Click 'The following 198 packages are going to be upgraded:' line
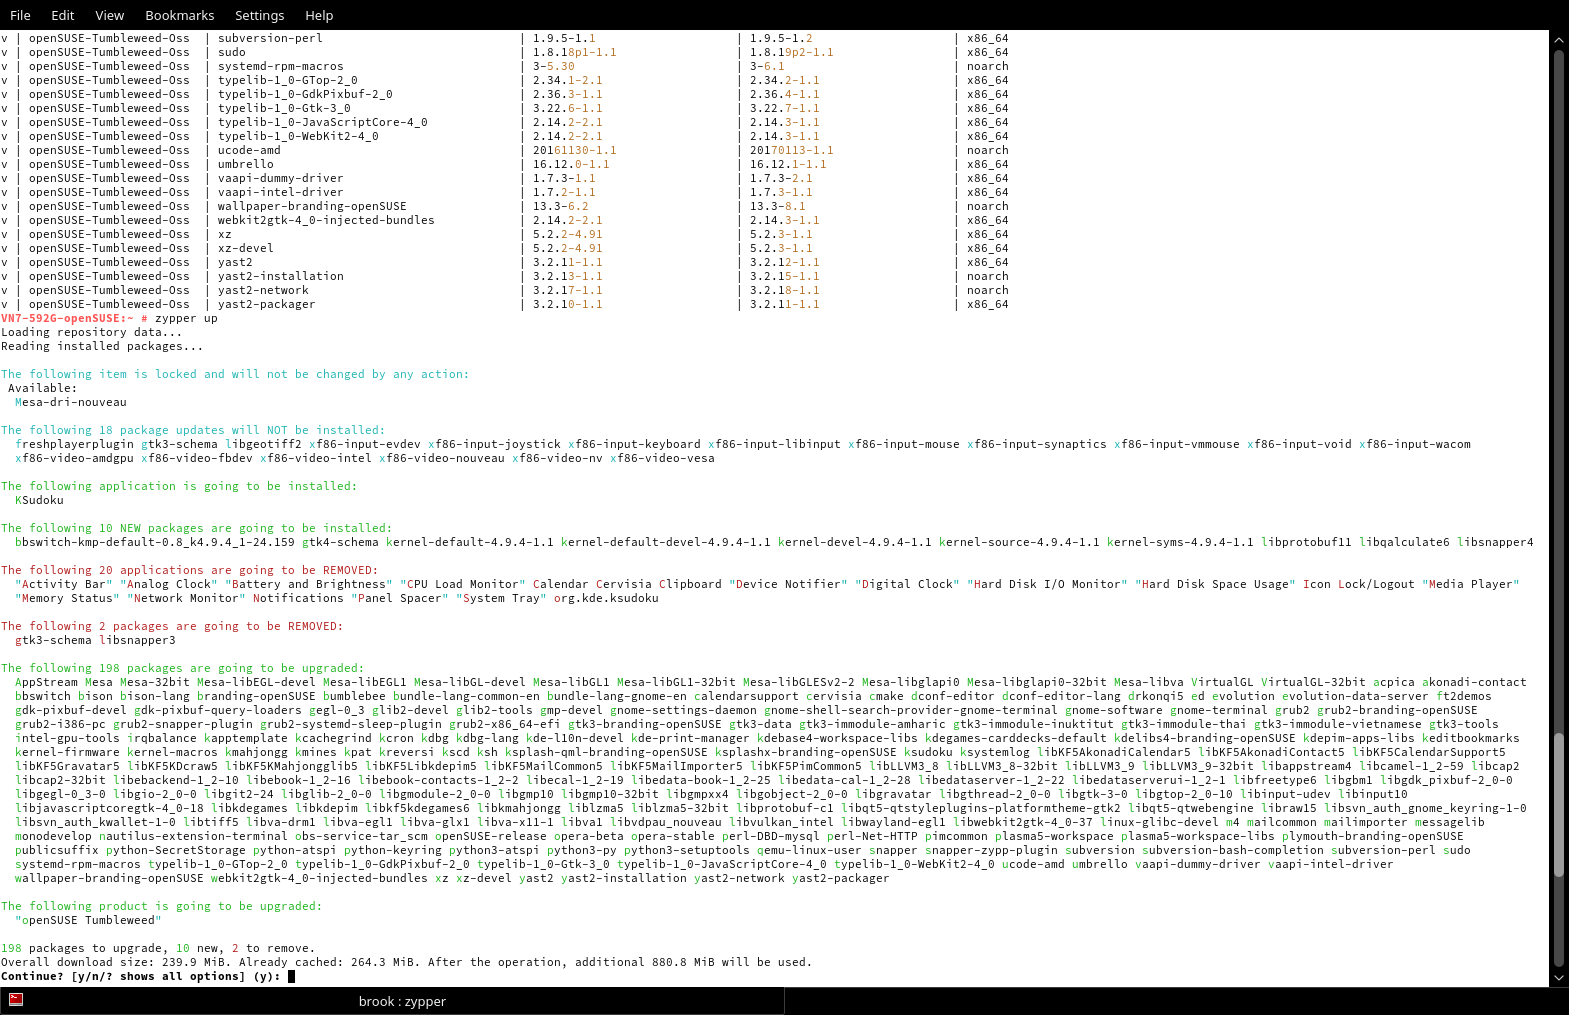1569x1015 pixels. (x=183, y=668)
